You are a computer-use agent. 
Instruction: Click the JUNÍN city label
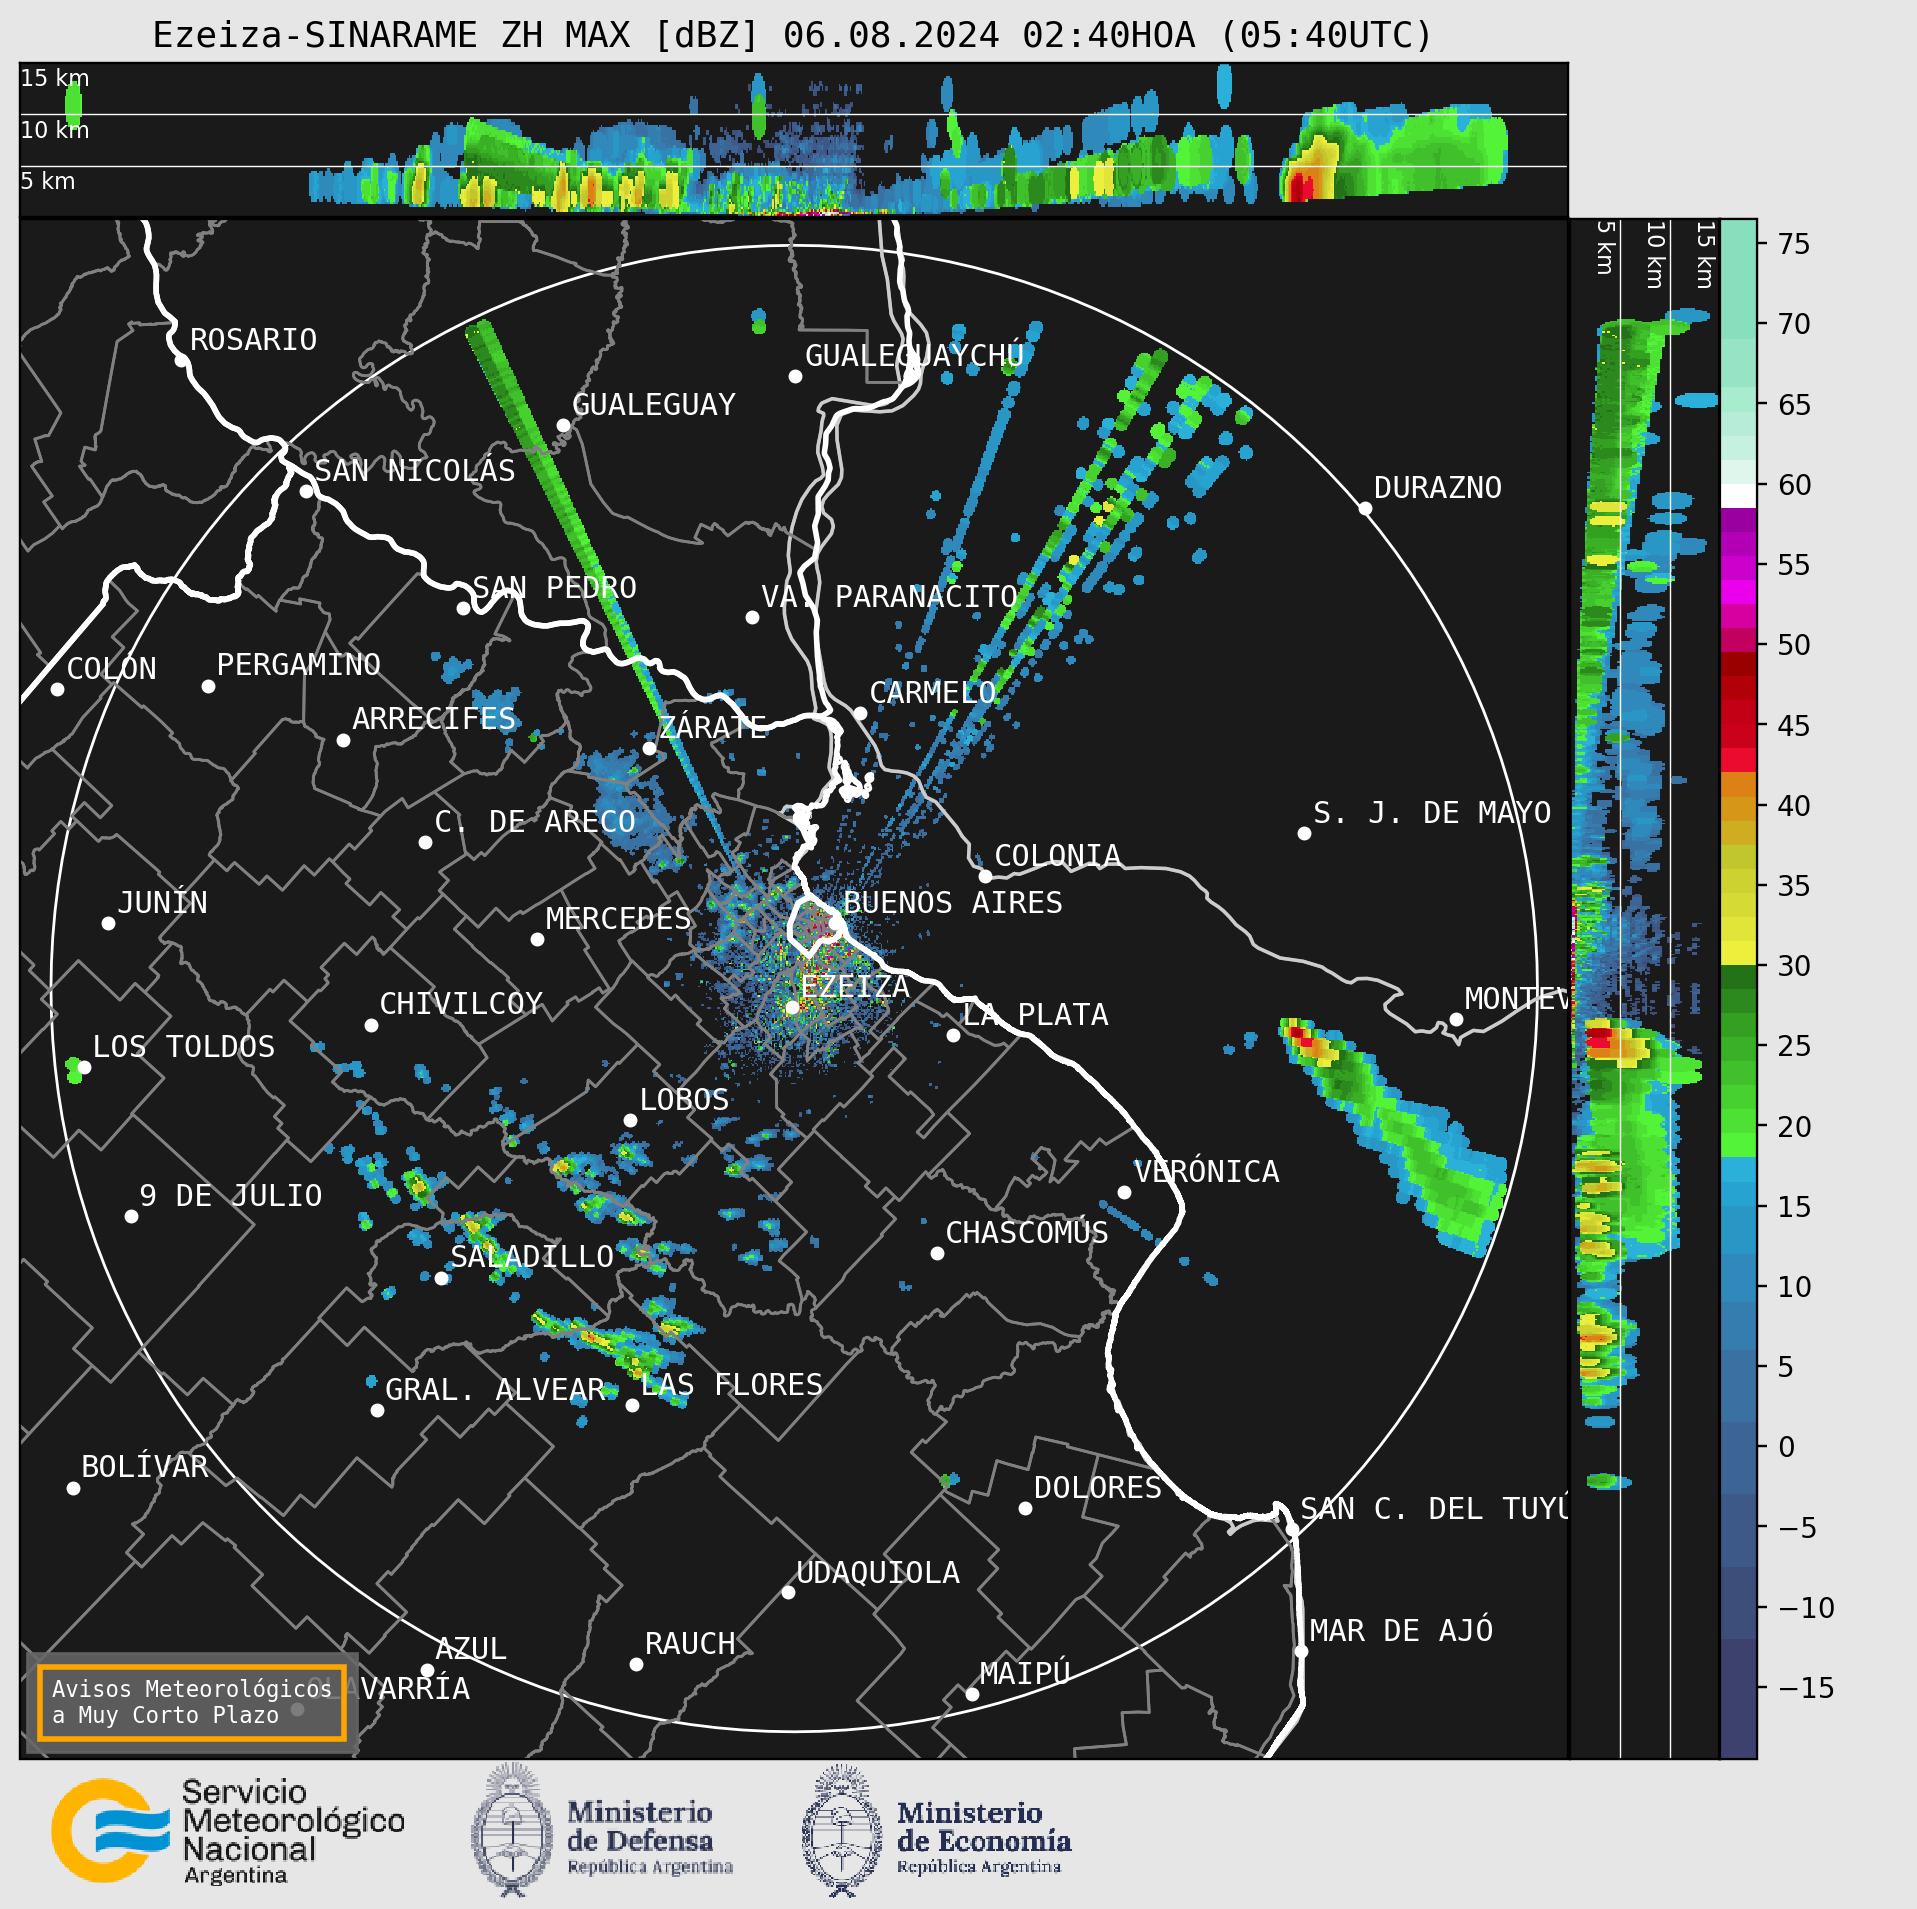[x=163, y=902]
